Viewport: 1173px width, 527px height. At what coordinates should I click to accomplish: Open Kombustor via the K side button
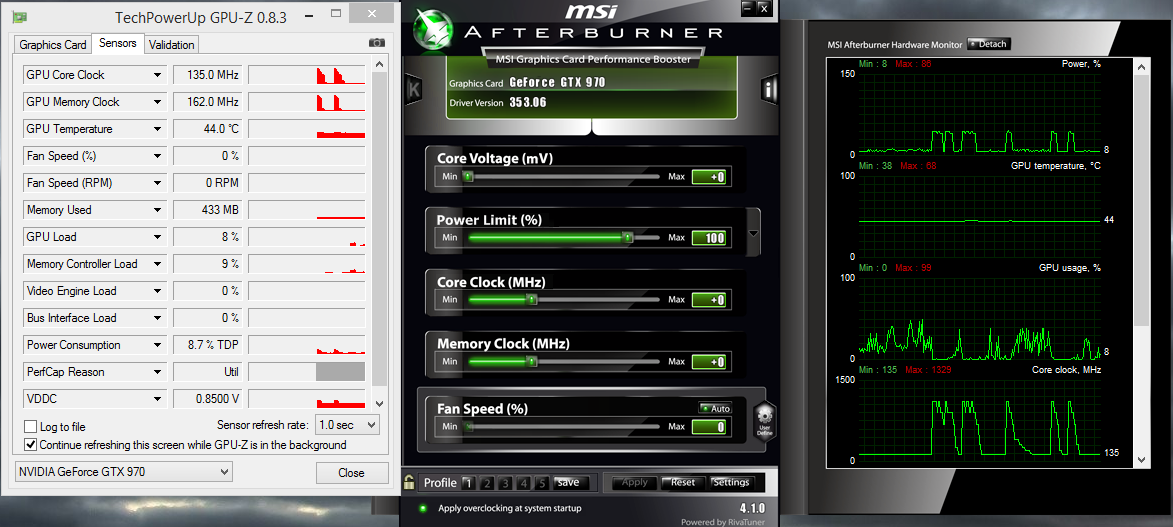click(x=412, y=91)
